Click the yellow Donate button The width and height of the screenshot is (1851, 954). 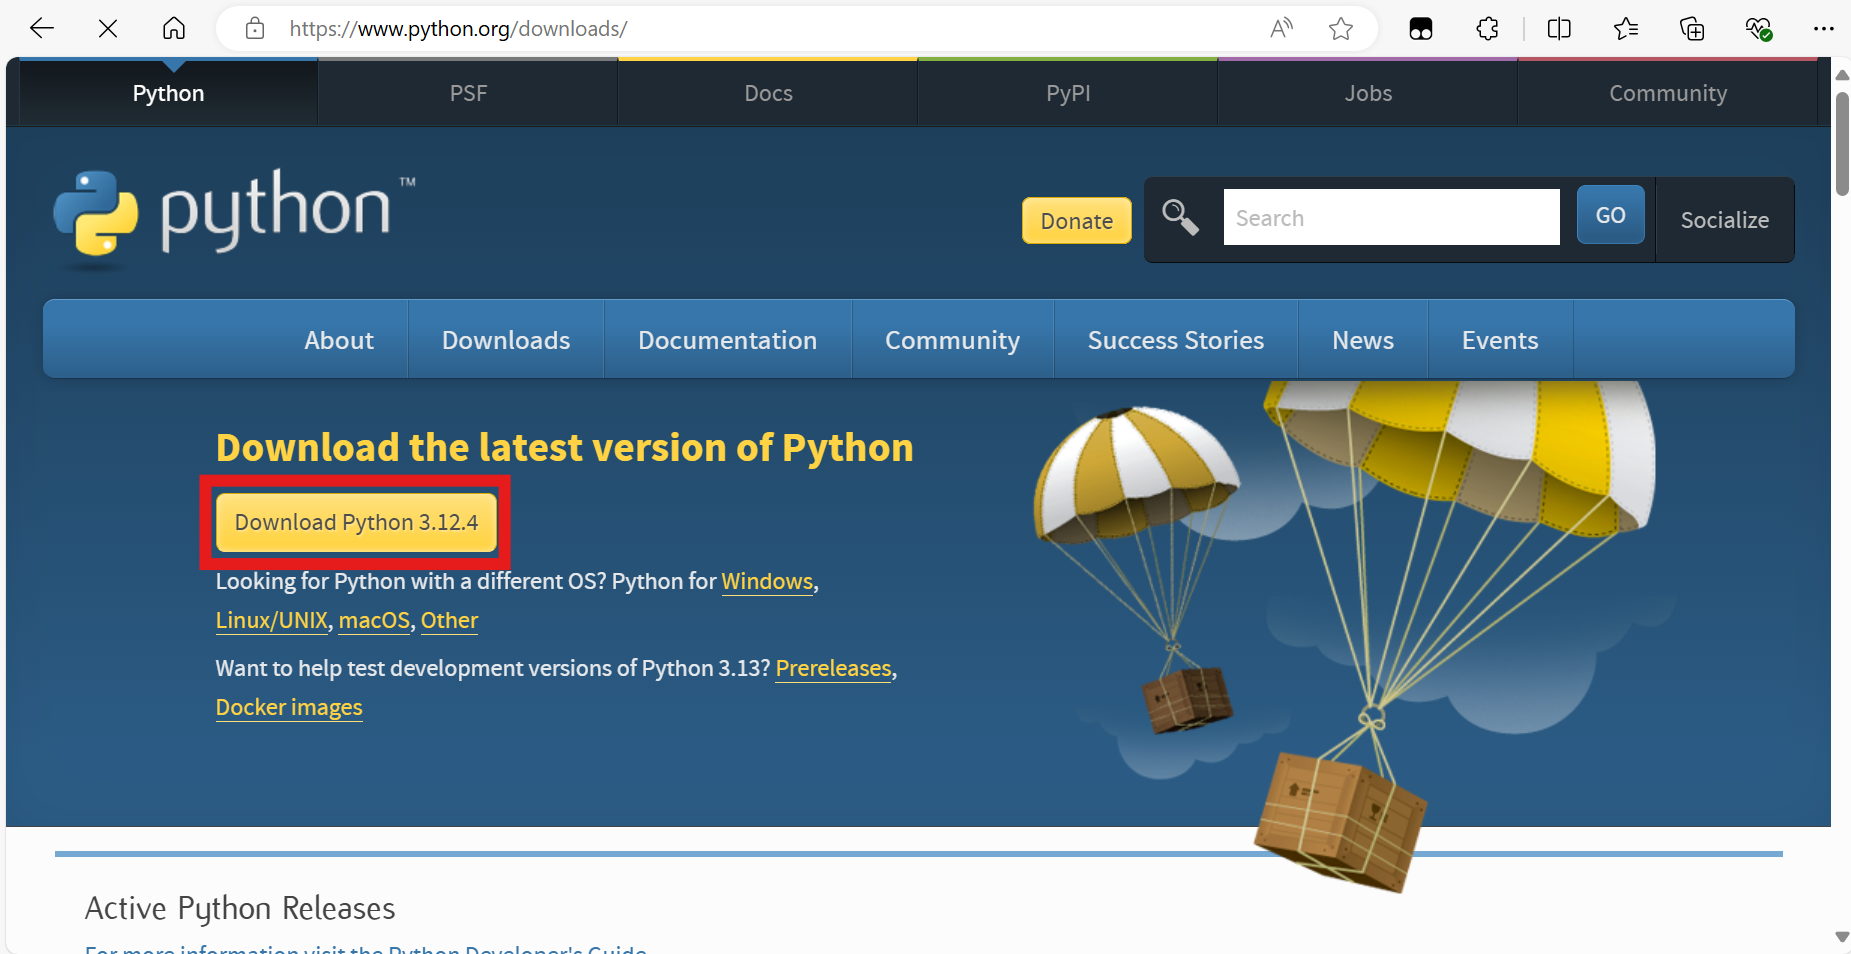(1077, 221)
